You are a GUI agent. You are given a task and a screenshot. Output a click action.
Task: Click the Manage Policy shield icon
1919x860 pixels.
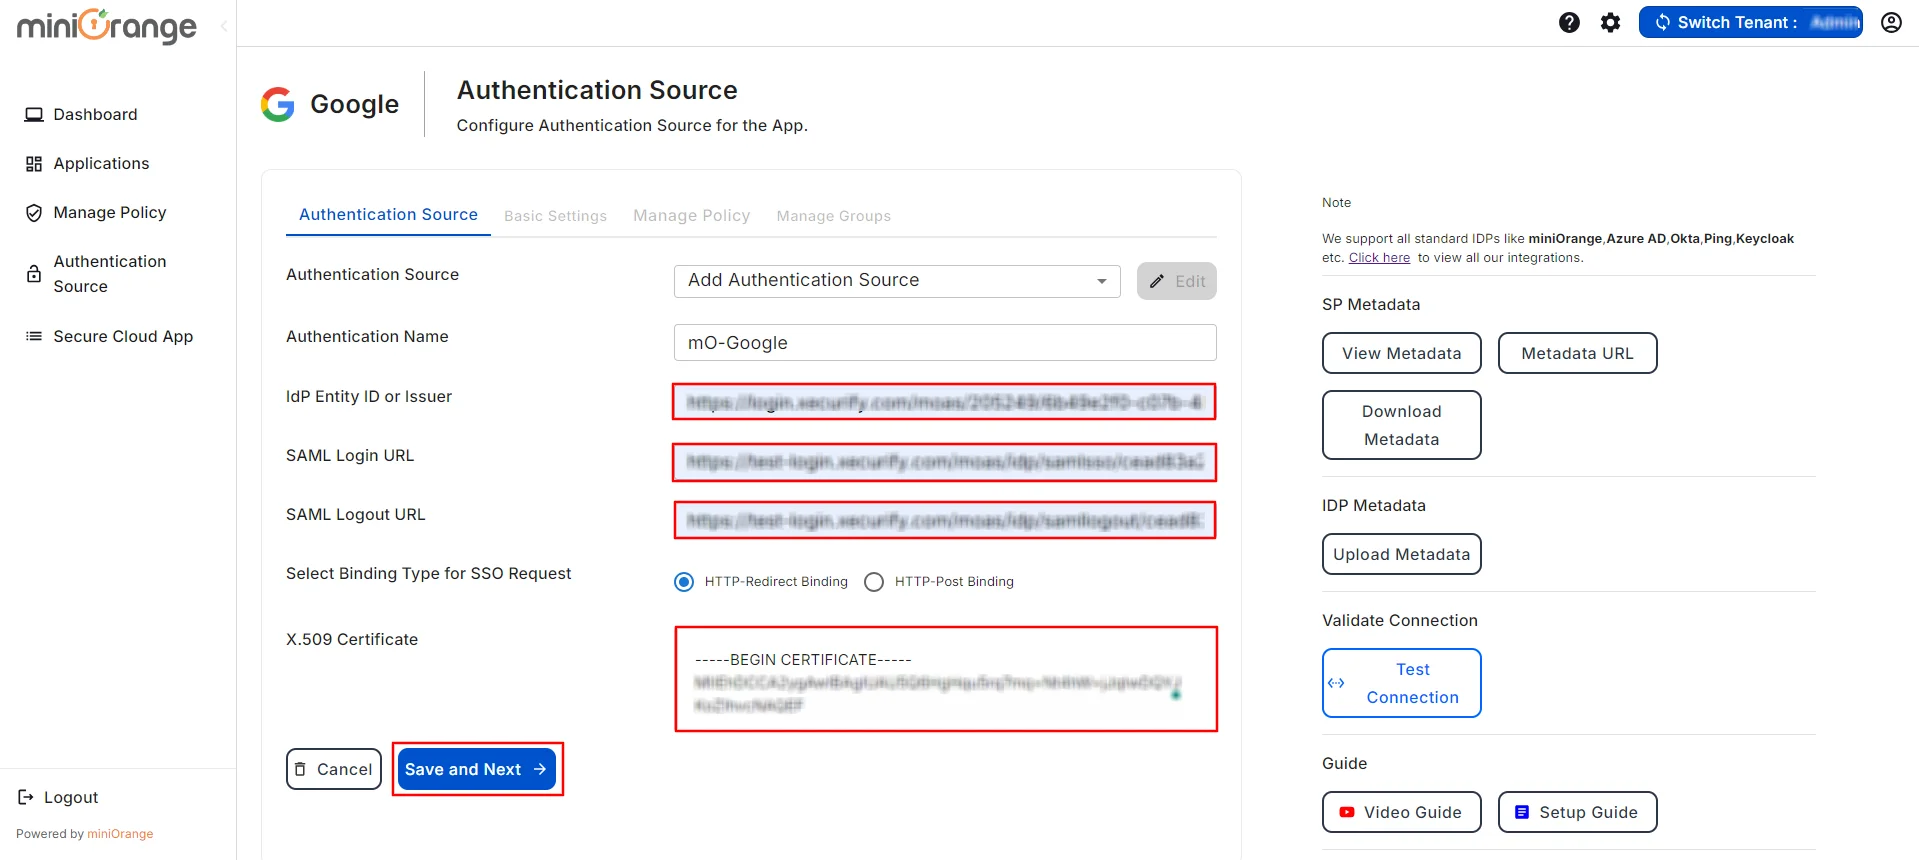(34, 213)
